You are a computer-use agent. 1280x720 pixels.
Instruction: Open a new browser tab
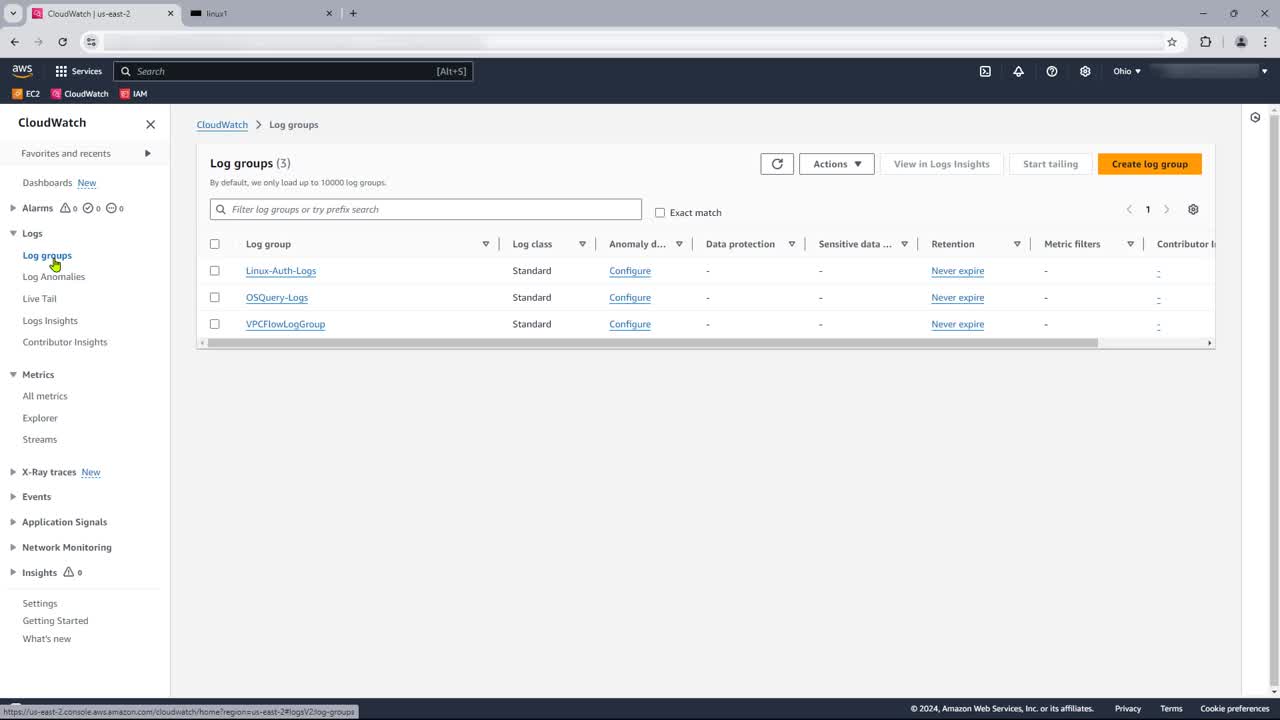click(353, 13)
